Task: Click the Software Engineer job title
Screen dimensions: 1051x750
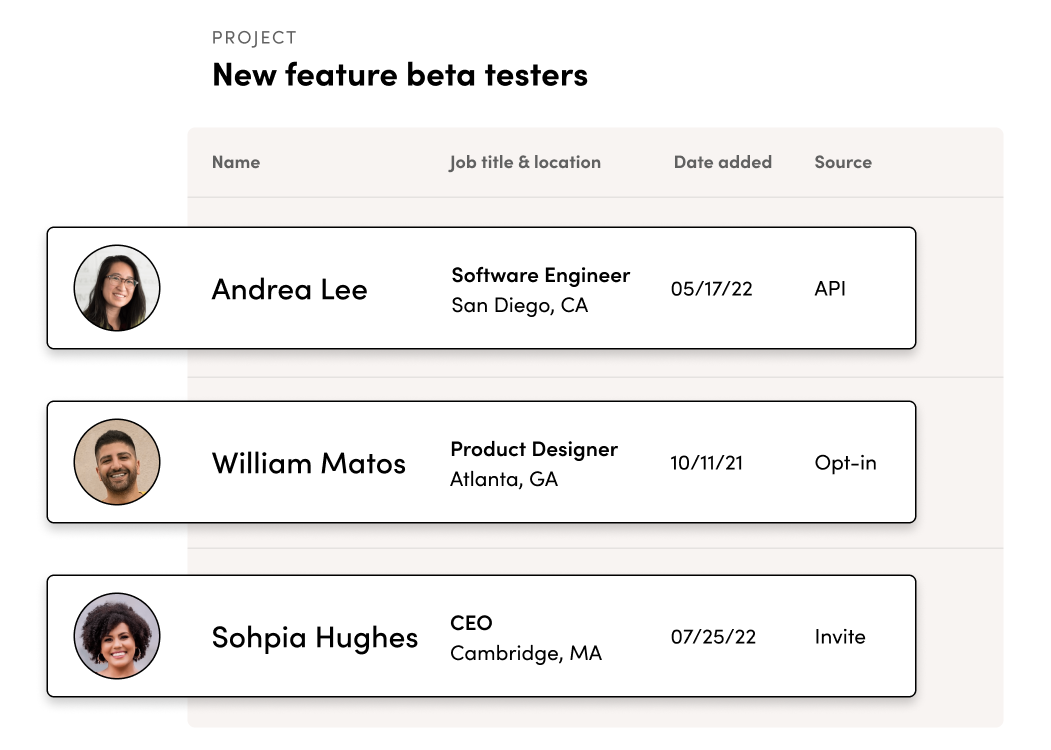Action: point(540,275)
